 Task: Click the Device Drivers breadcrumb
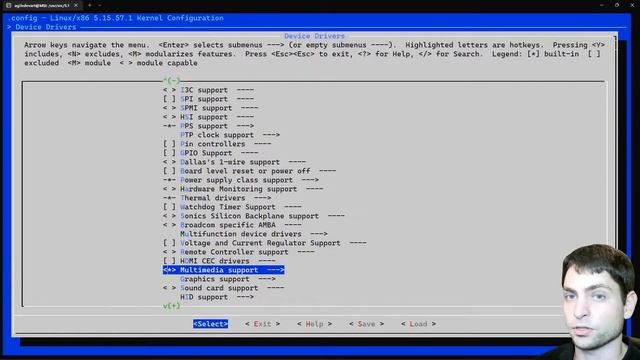coord(46,27)
